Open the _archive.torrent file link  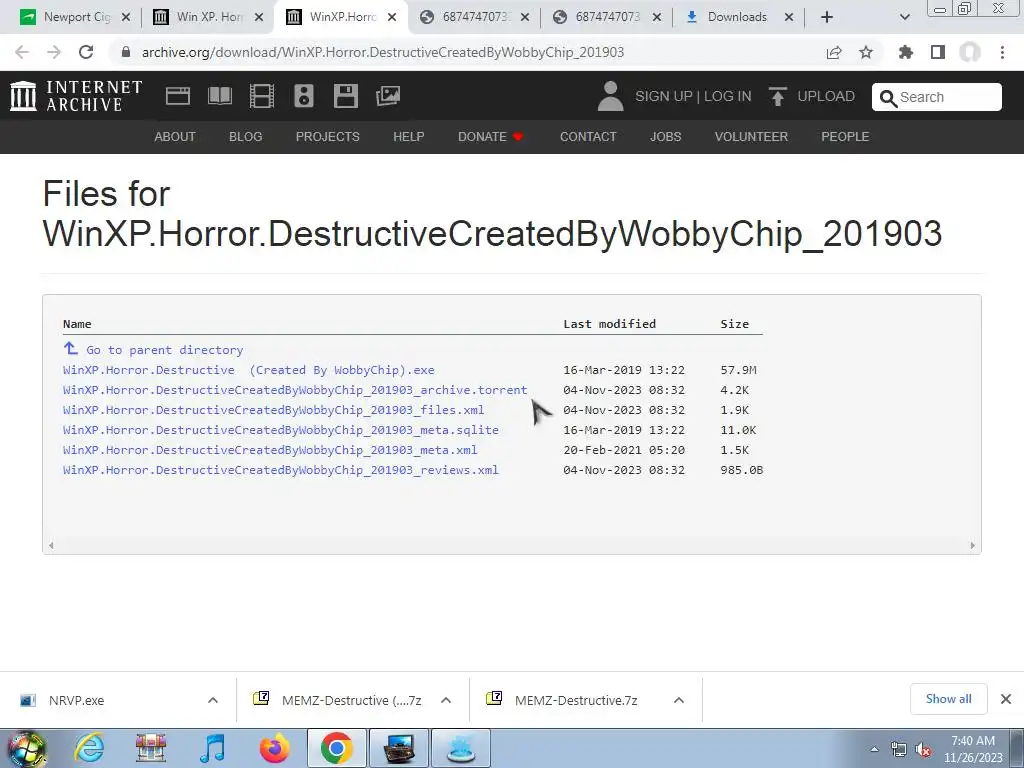tap(295, 390)
